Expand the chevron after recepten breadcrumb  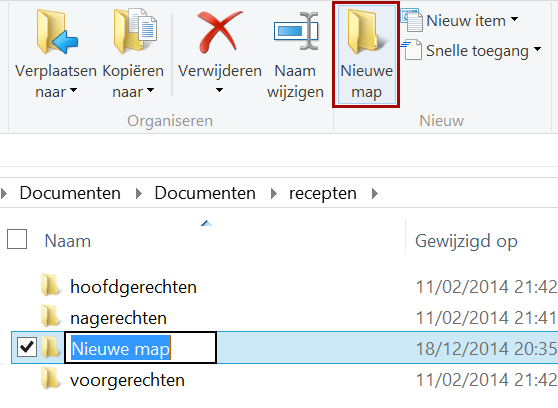click(x=374, y=194)
